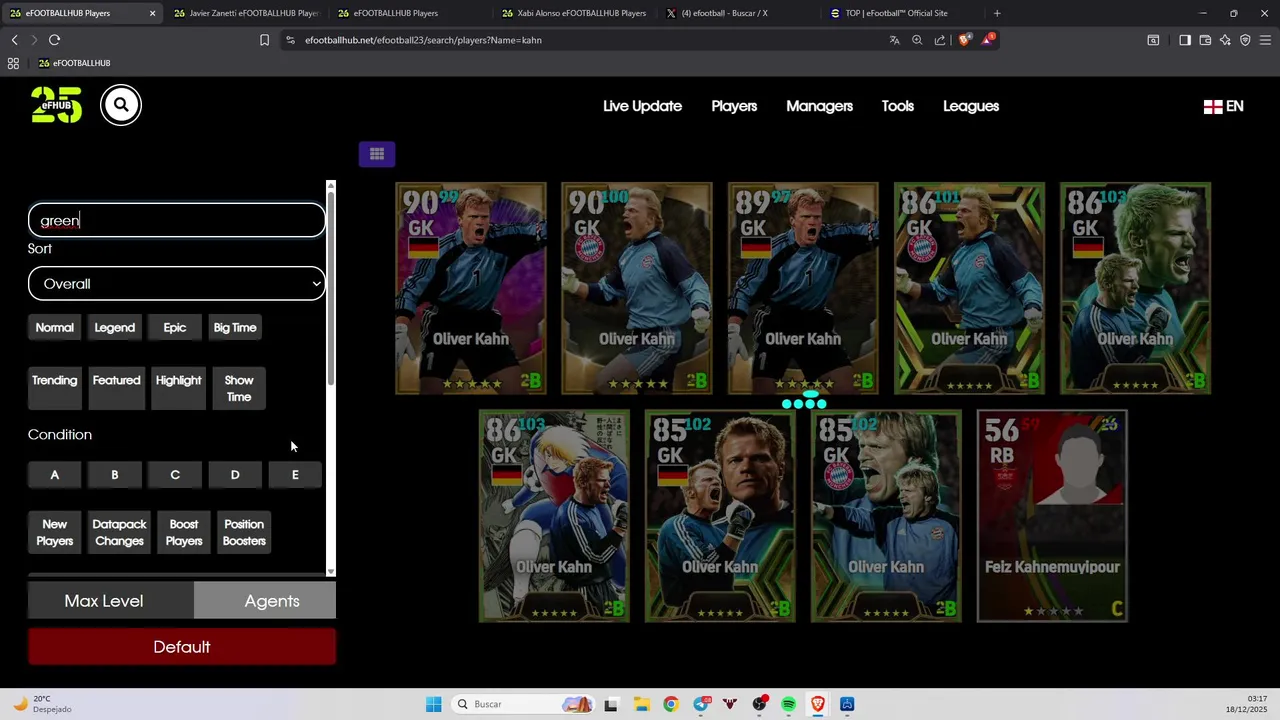
Task: Toggle the New Players filter
Action: tap(54, 533)
